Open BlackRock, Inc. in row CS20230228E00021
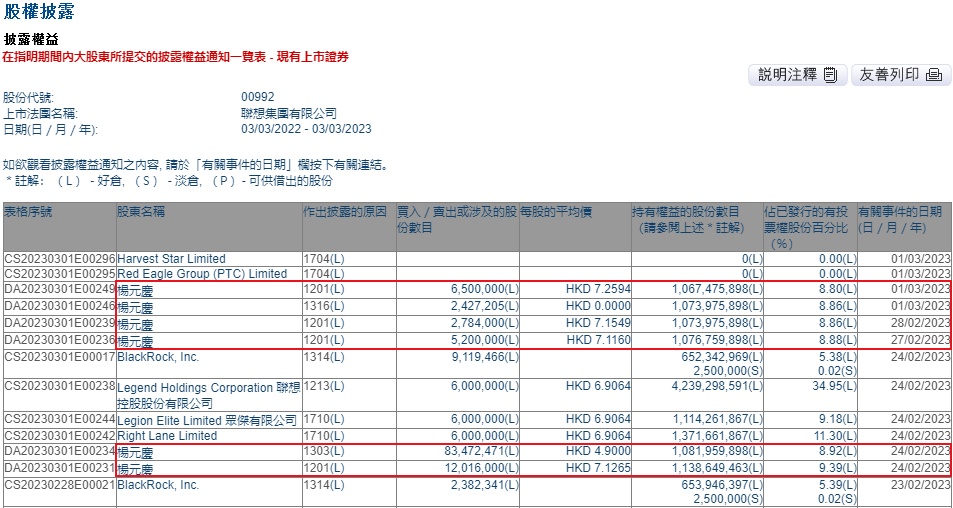 coord(158,485)
